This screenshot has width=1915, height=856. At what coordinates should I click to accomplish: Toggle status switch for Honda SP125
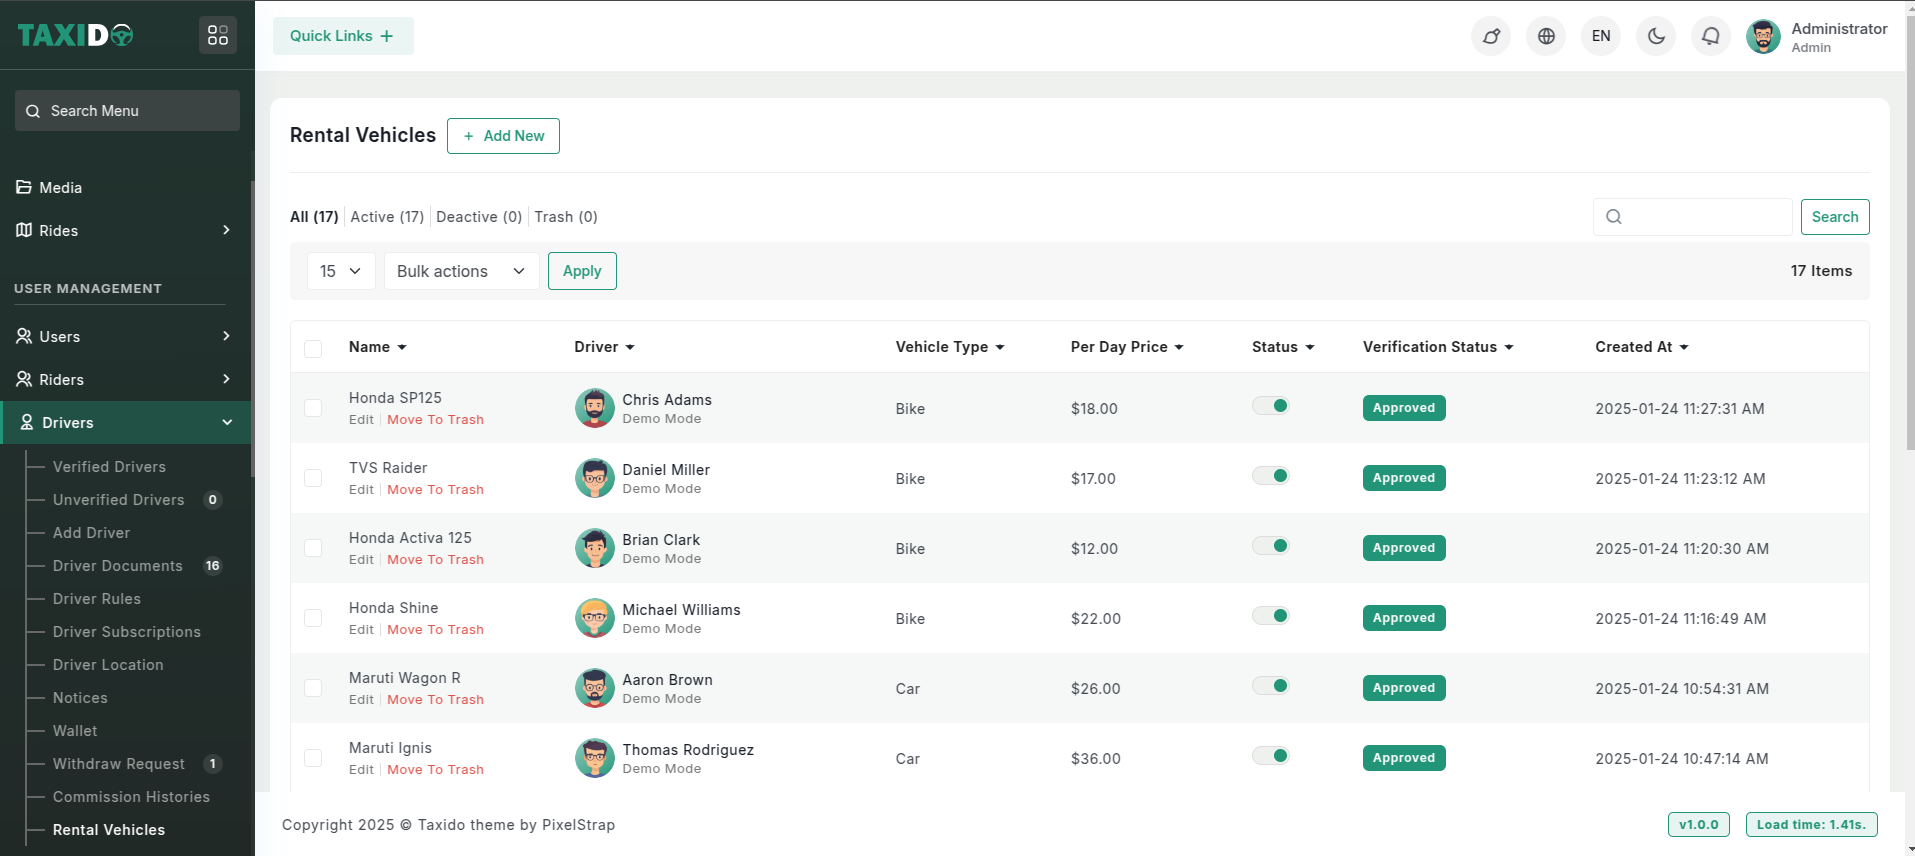pos(1271,406)
